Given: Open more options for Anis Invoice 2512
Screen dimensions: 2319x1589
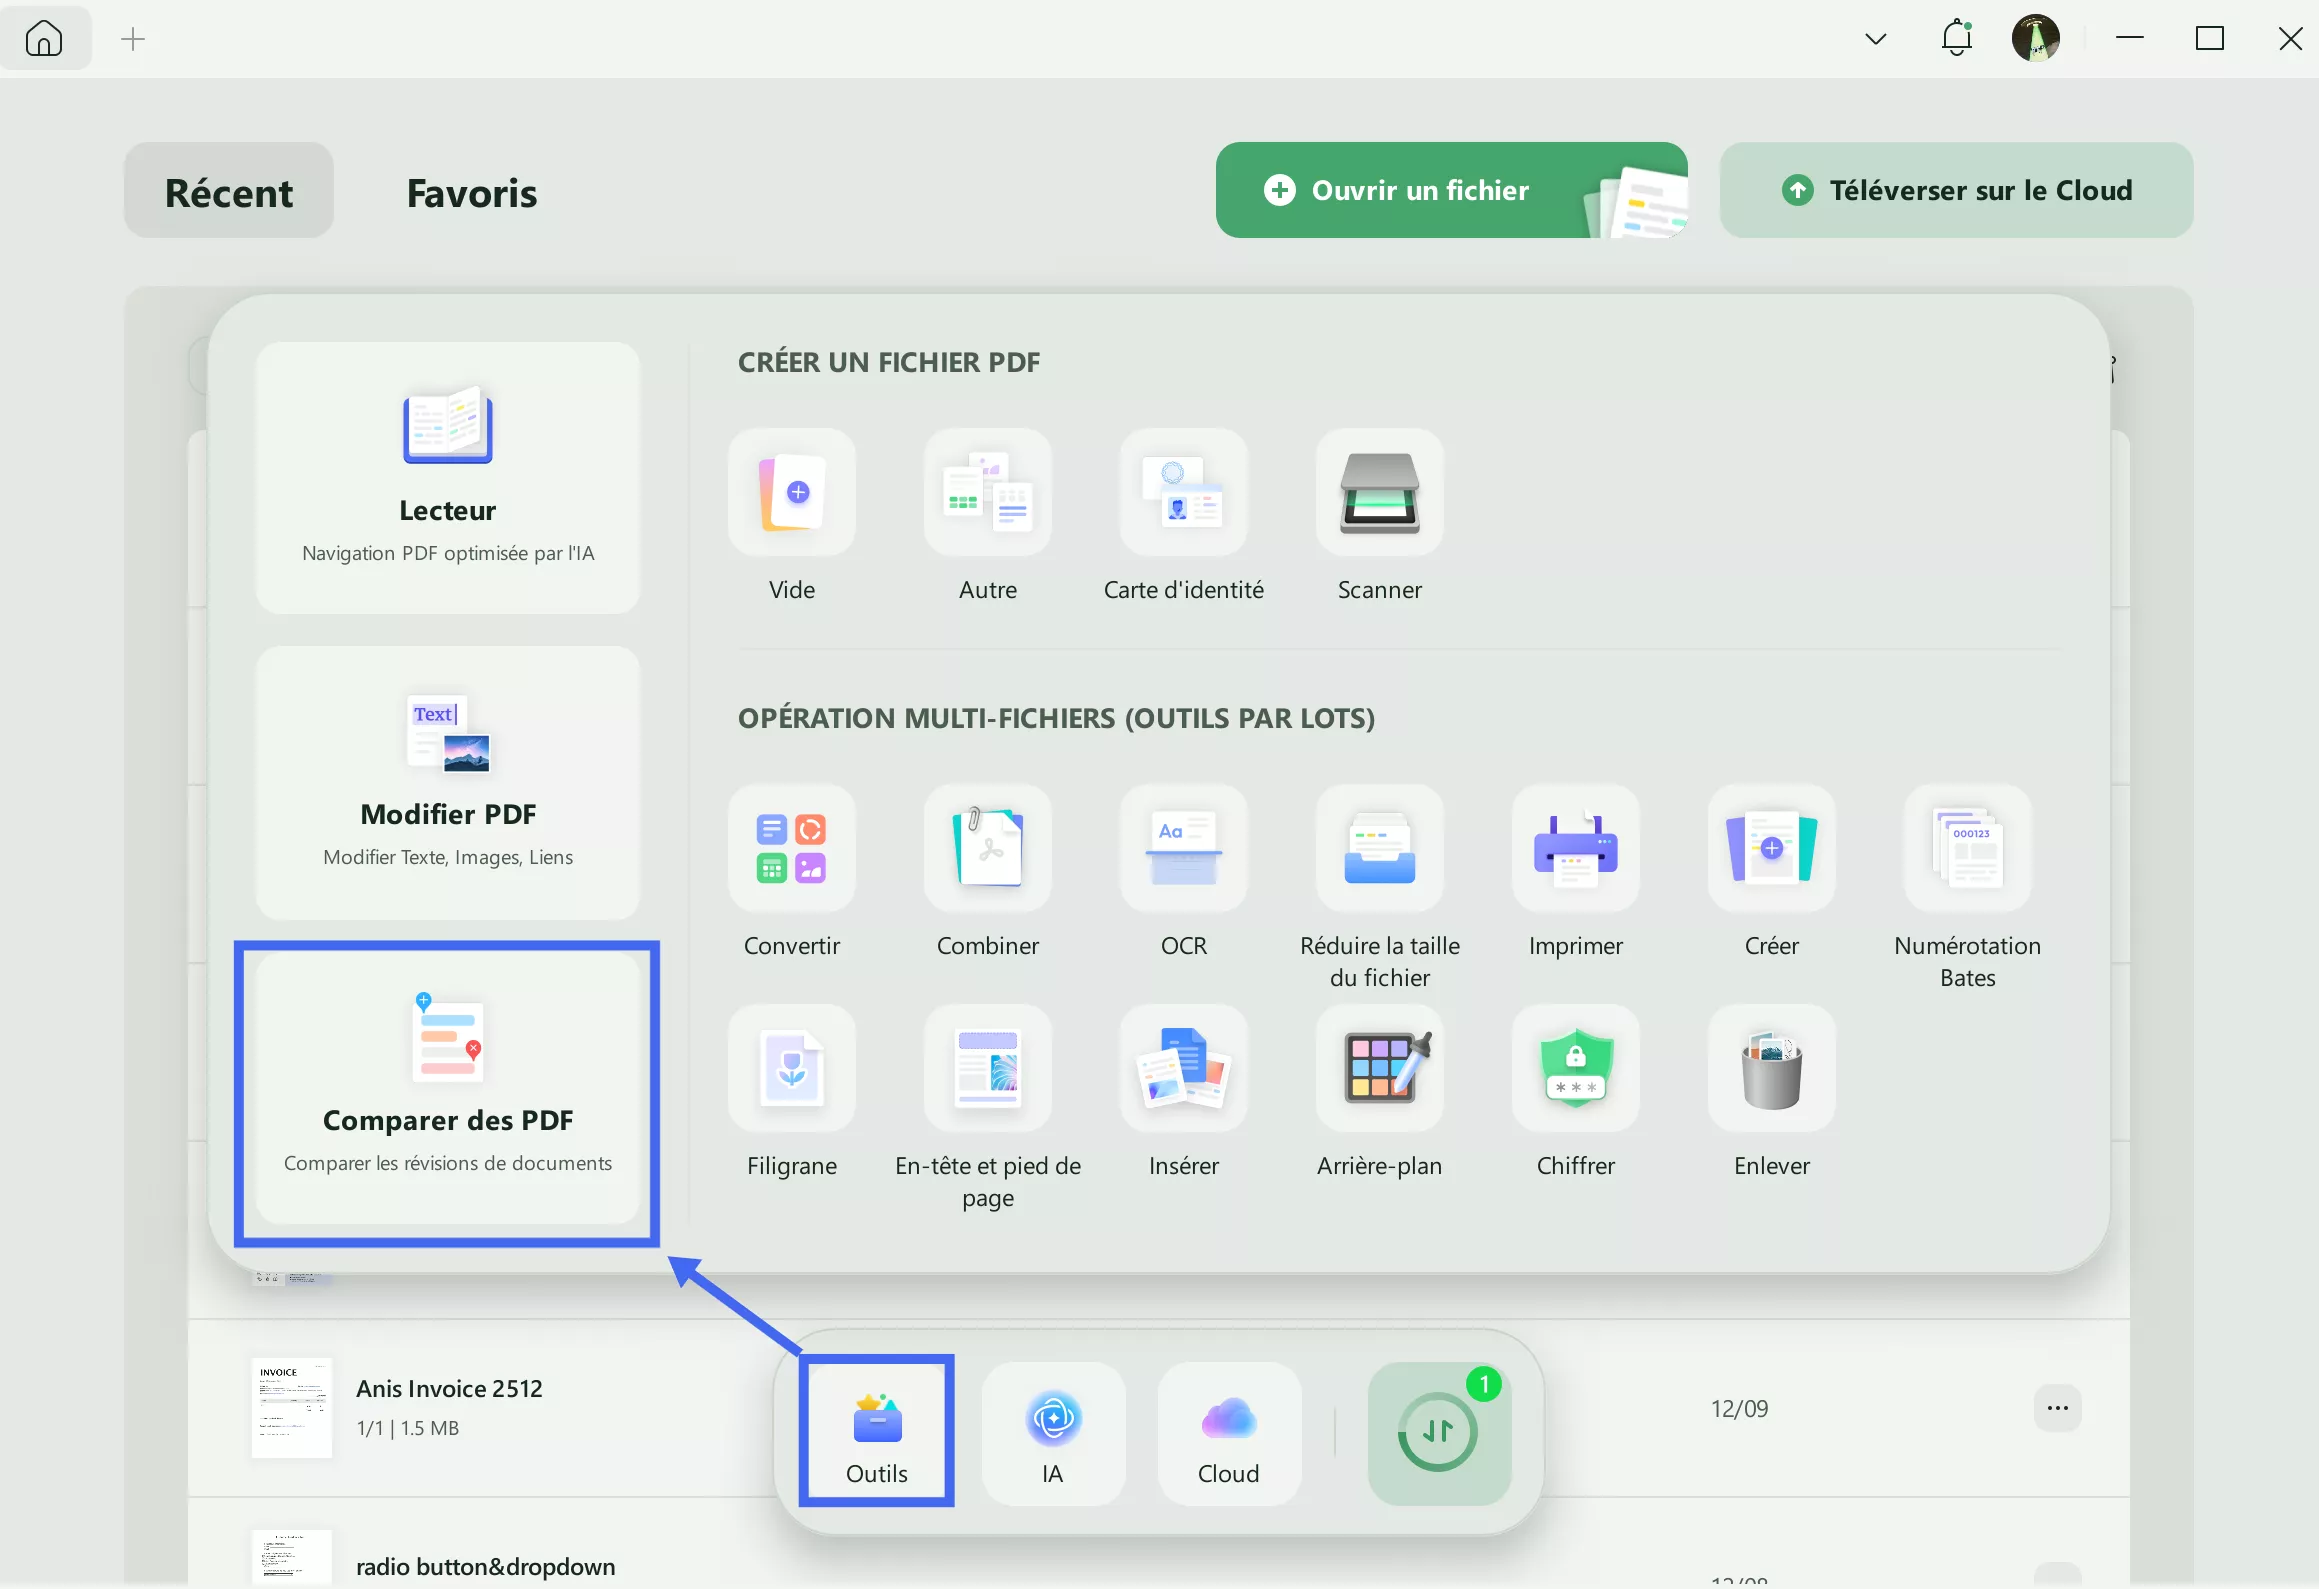Looking at the screenshot, I should (2057, 1408).
